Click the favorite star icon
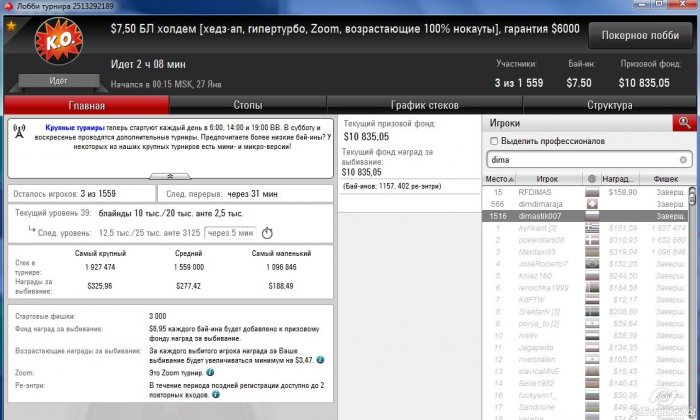This screenshot has width=700, height=420. (11, 25)
